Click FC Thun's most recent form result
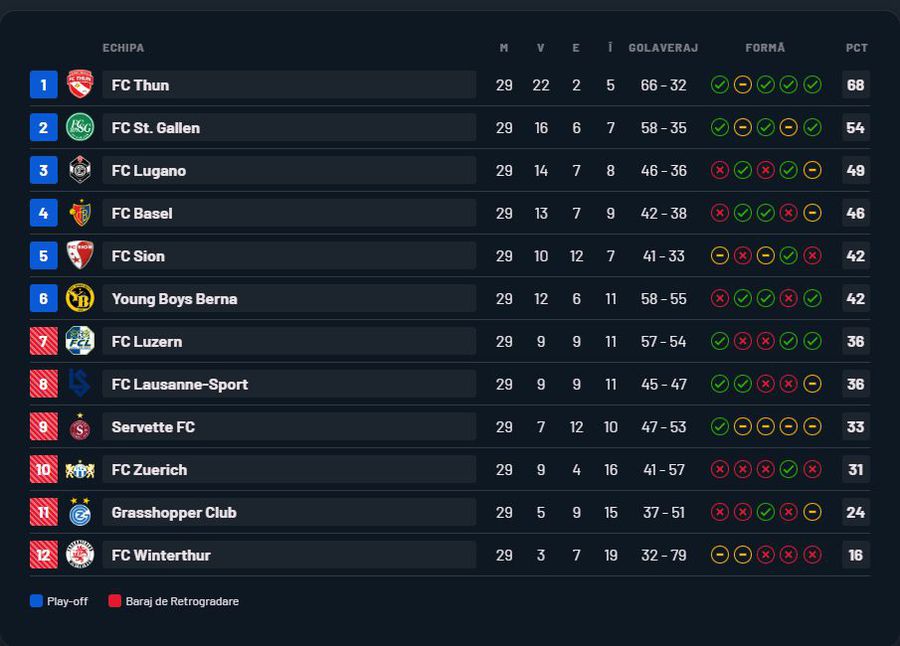 coord(812,85)
